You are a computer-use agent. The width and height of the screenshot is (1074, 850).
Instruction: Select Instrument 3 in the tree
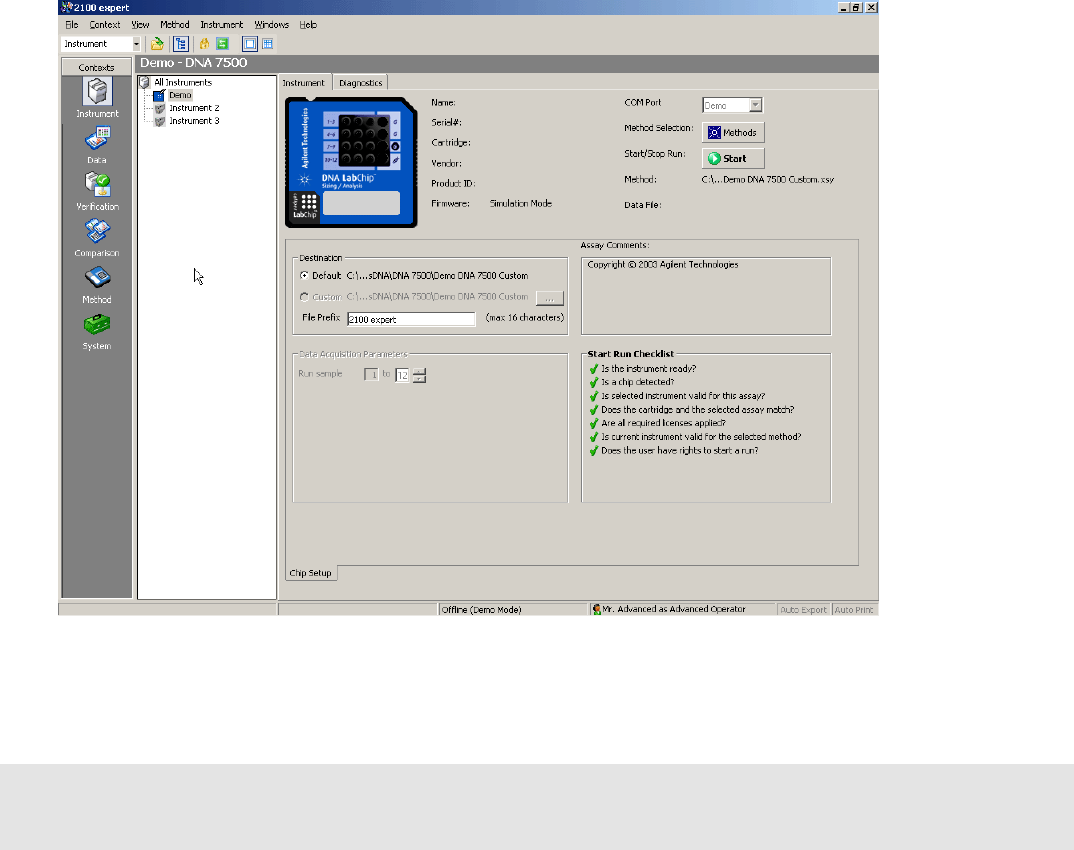195,121
